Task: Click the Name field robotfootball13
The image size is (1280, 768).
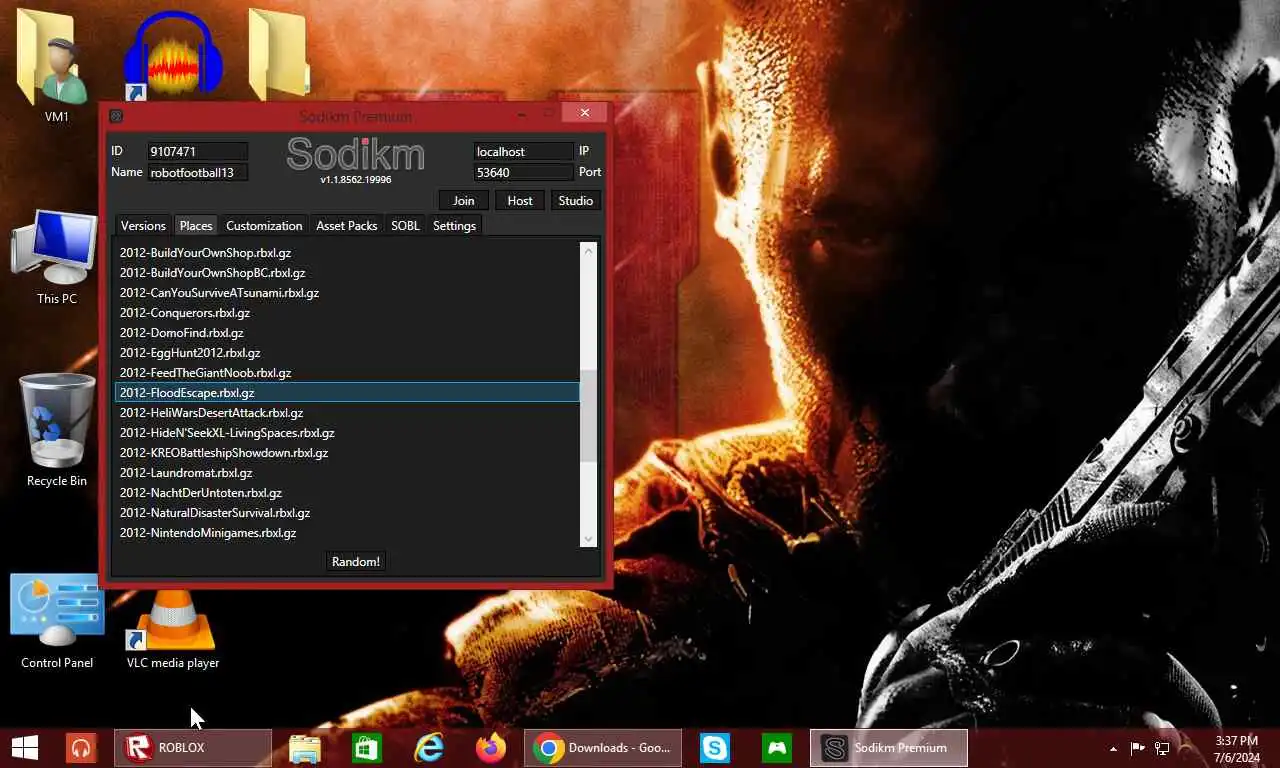Action: coord(197,173)
